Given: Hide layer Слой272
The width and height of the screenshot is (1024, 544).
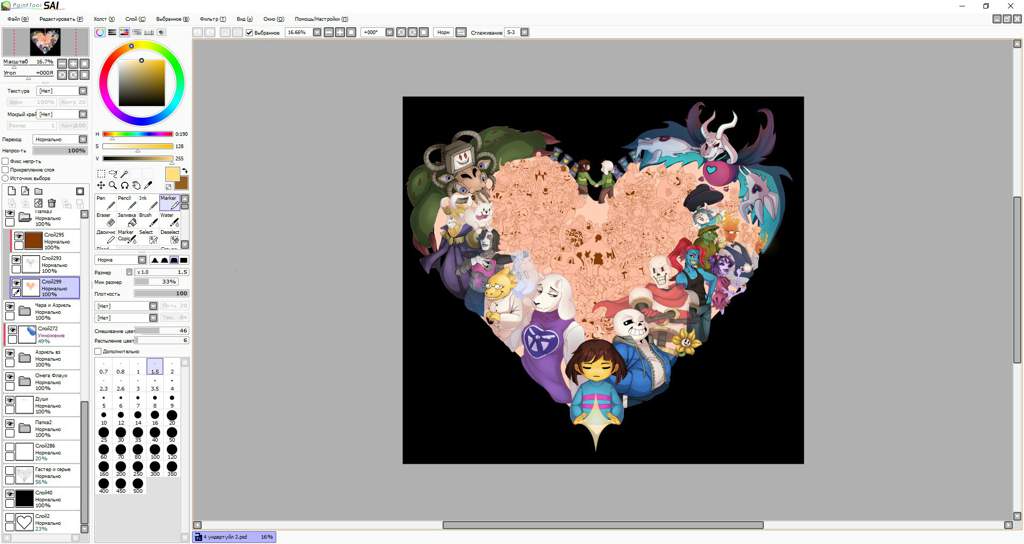Looking at the screenshot, I should point(12,330).
